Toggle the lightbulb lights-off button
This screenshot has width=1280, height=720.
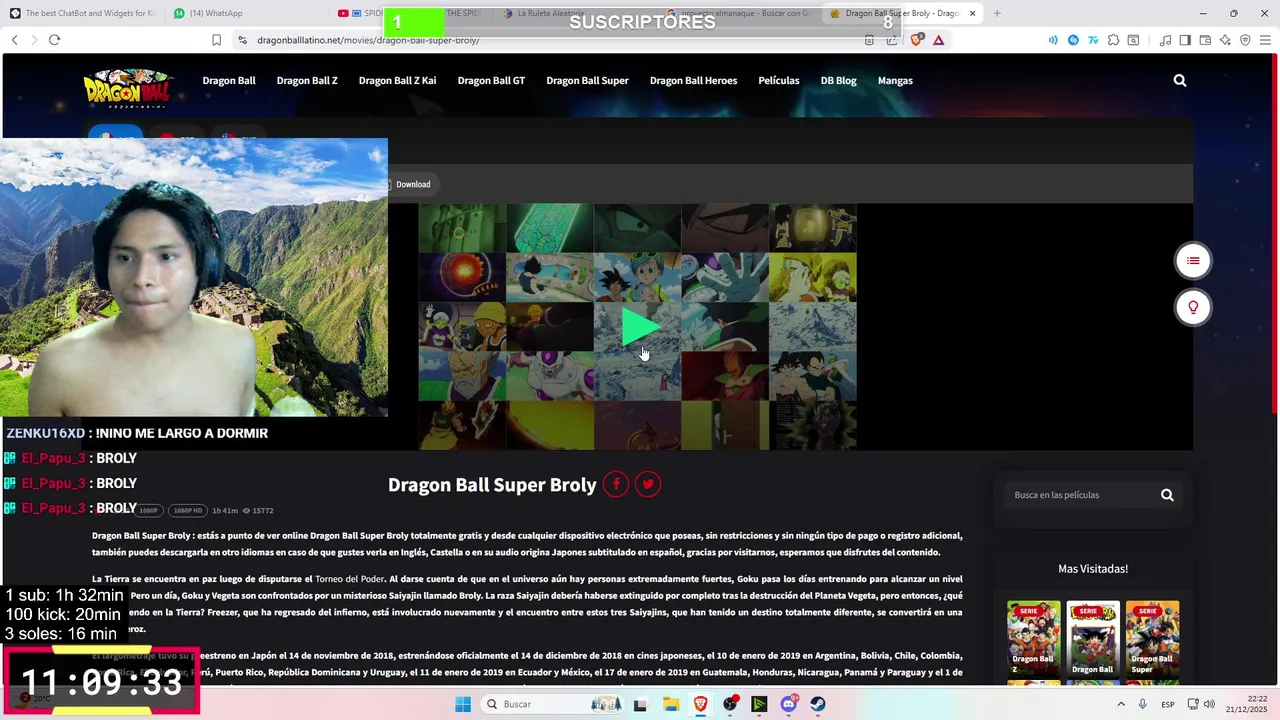point(1193,307)
